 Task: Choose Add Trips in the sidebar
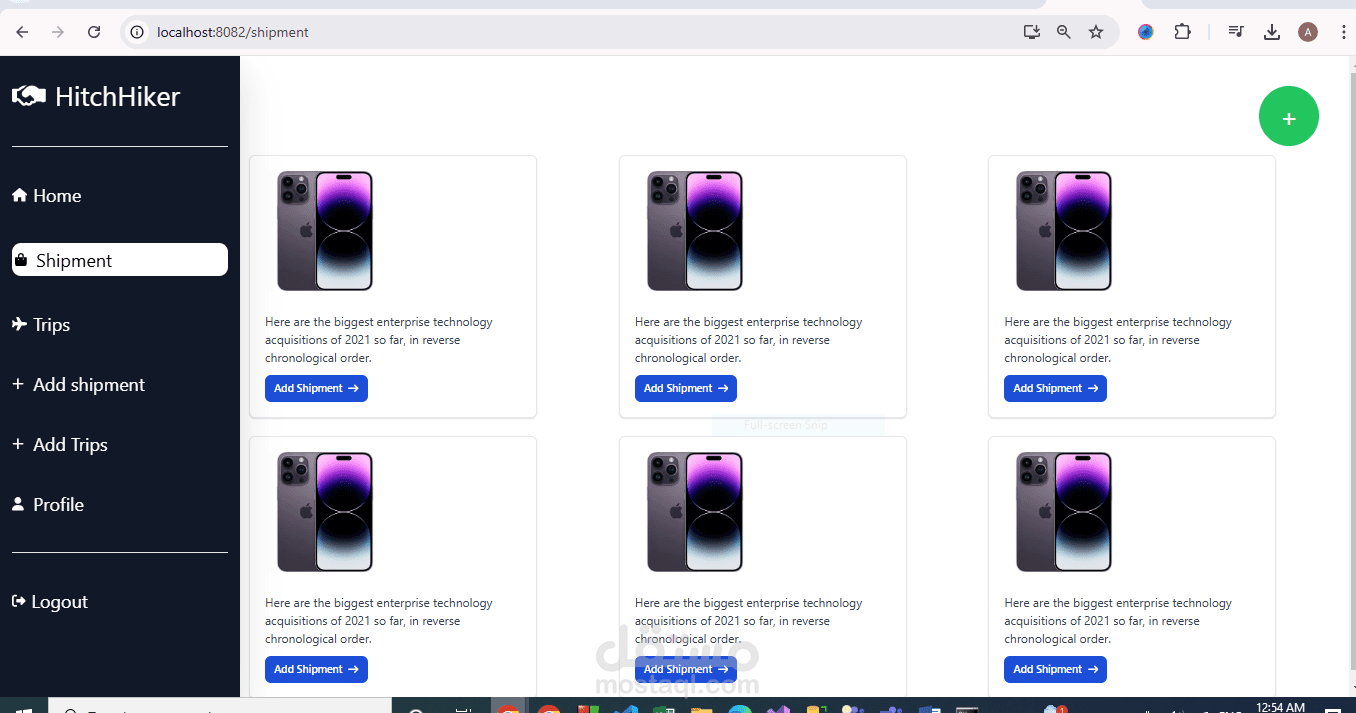coord(60,445)
